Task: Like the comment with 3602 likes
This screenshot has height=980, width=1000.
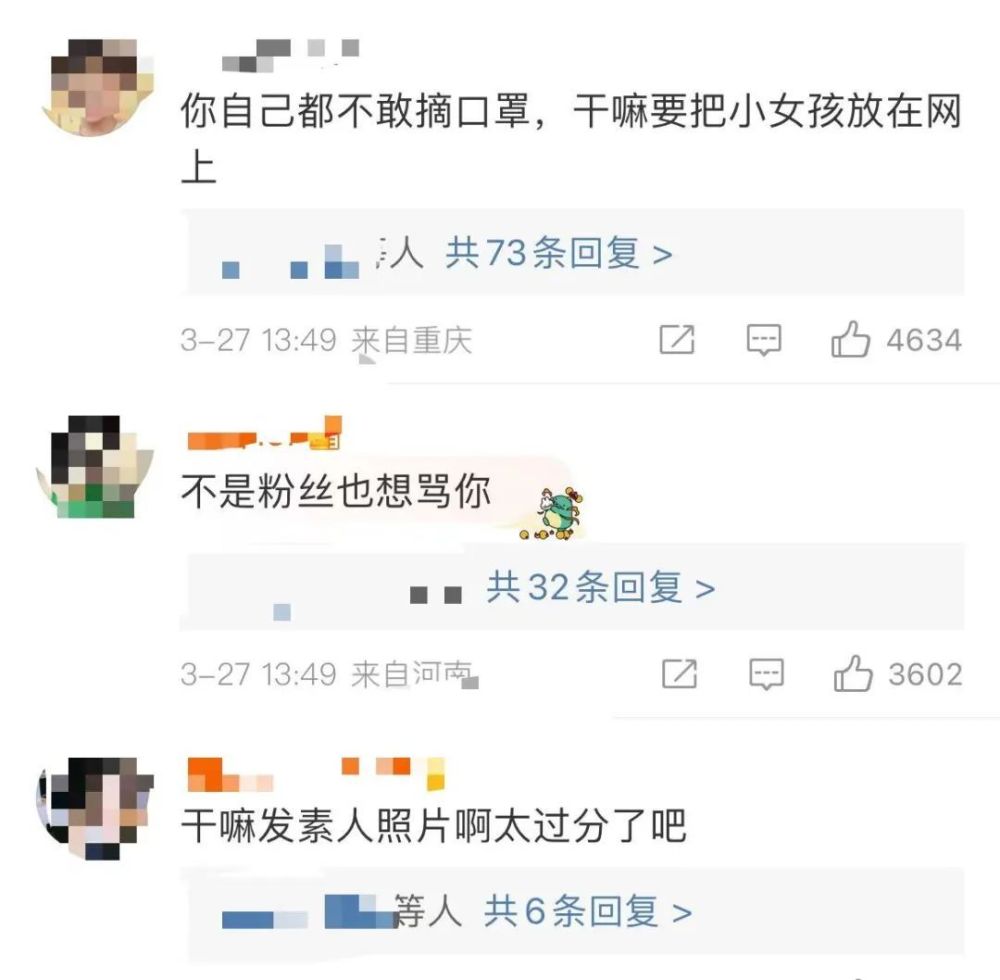Action: [853, 674]
